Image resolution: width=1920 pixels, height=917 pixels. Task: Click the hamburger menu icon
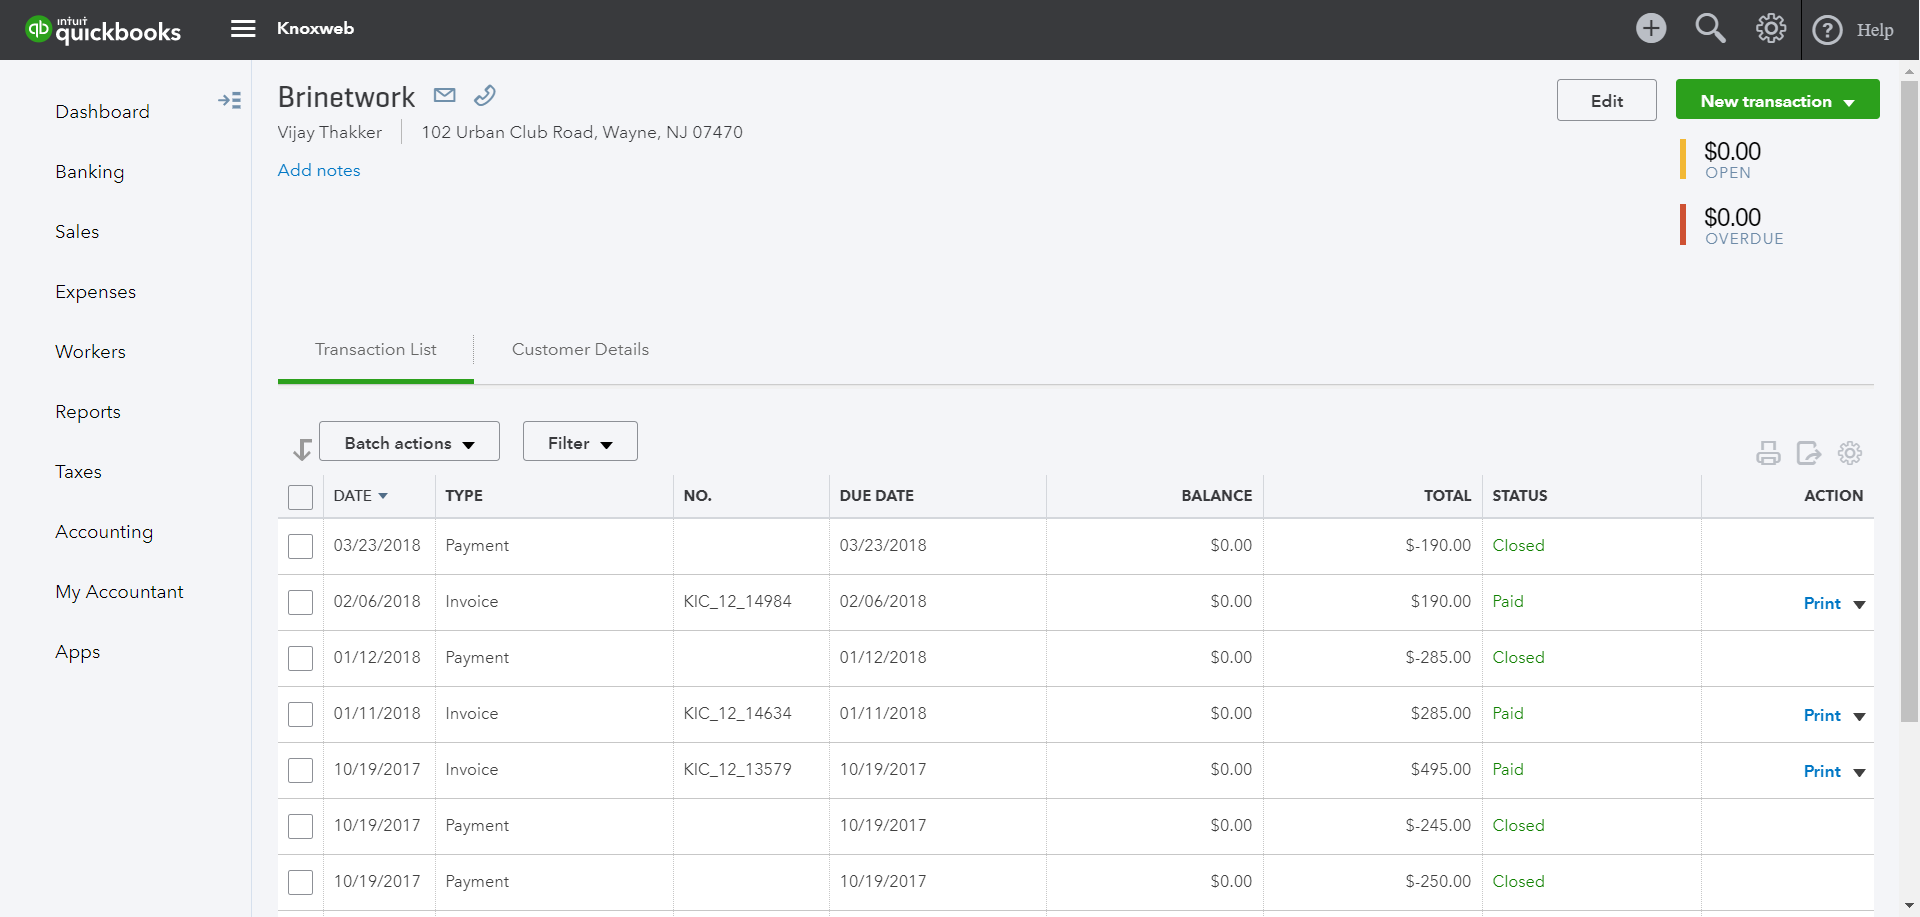(243, 29)
